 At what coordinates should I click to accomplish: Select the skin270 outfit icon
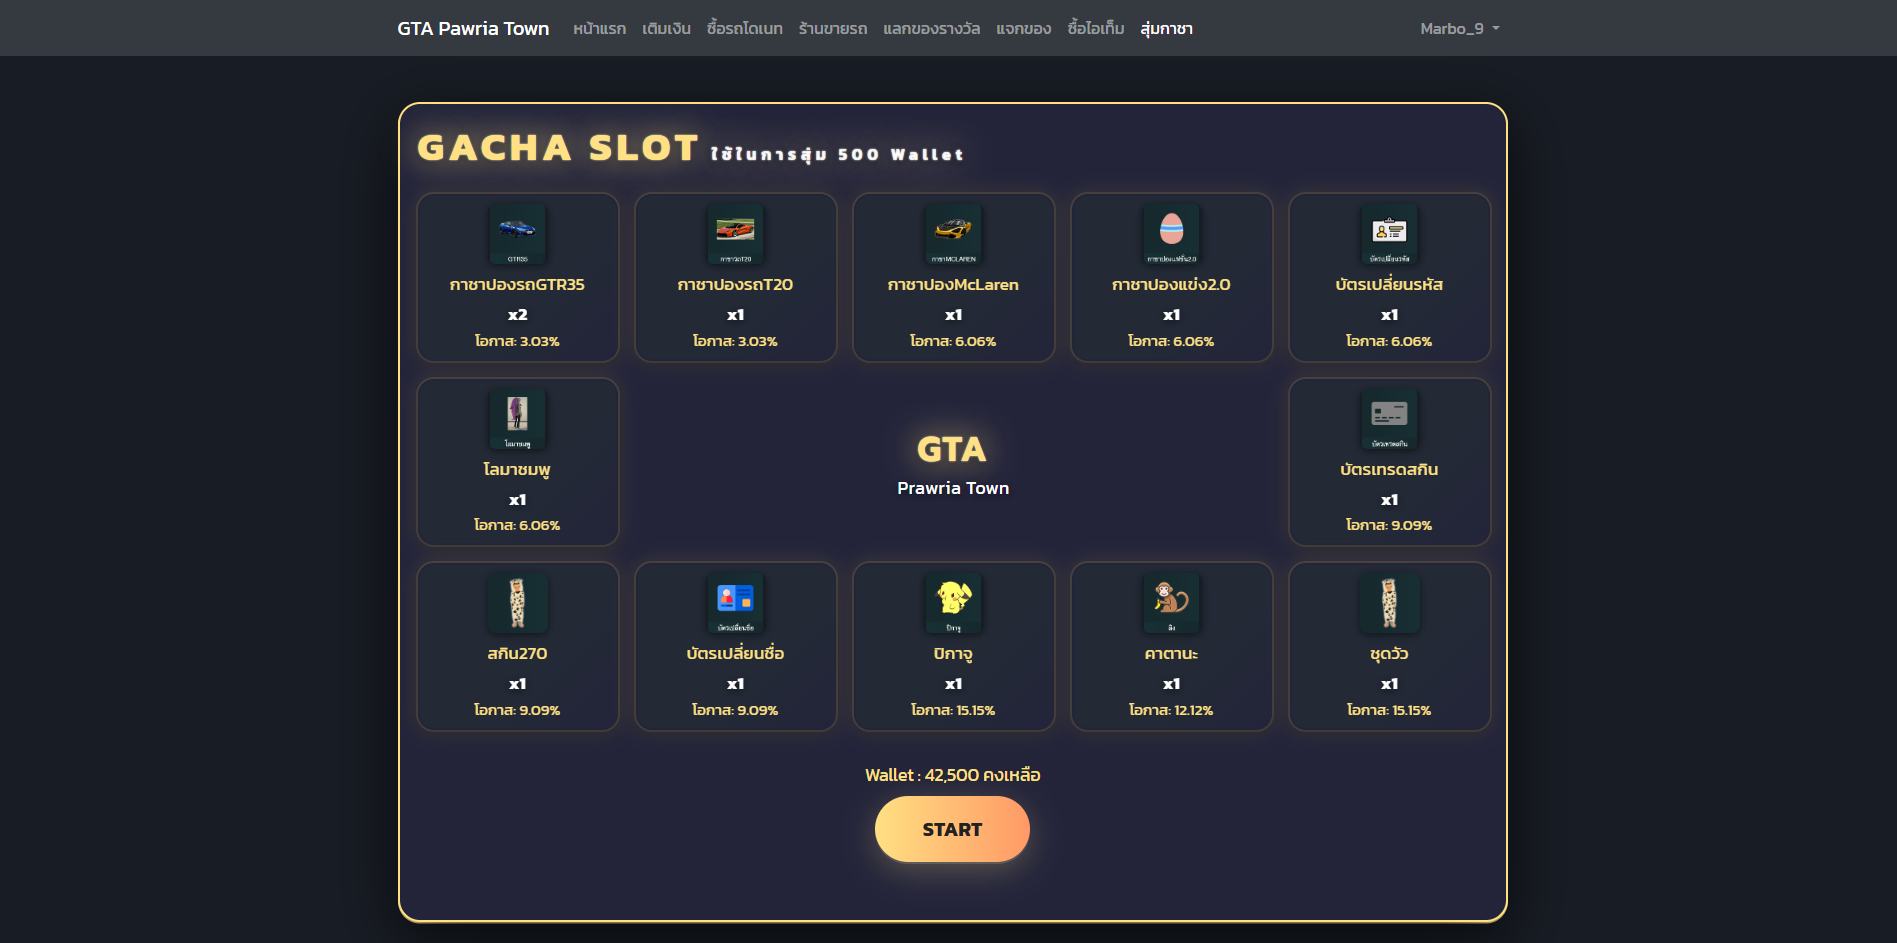pos(517,603)
